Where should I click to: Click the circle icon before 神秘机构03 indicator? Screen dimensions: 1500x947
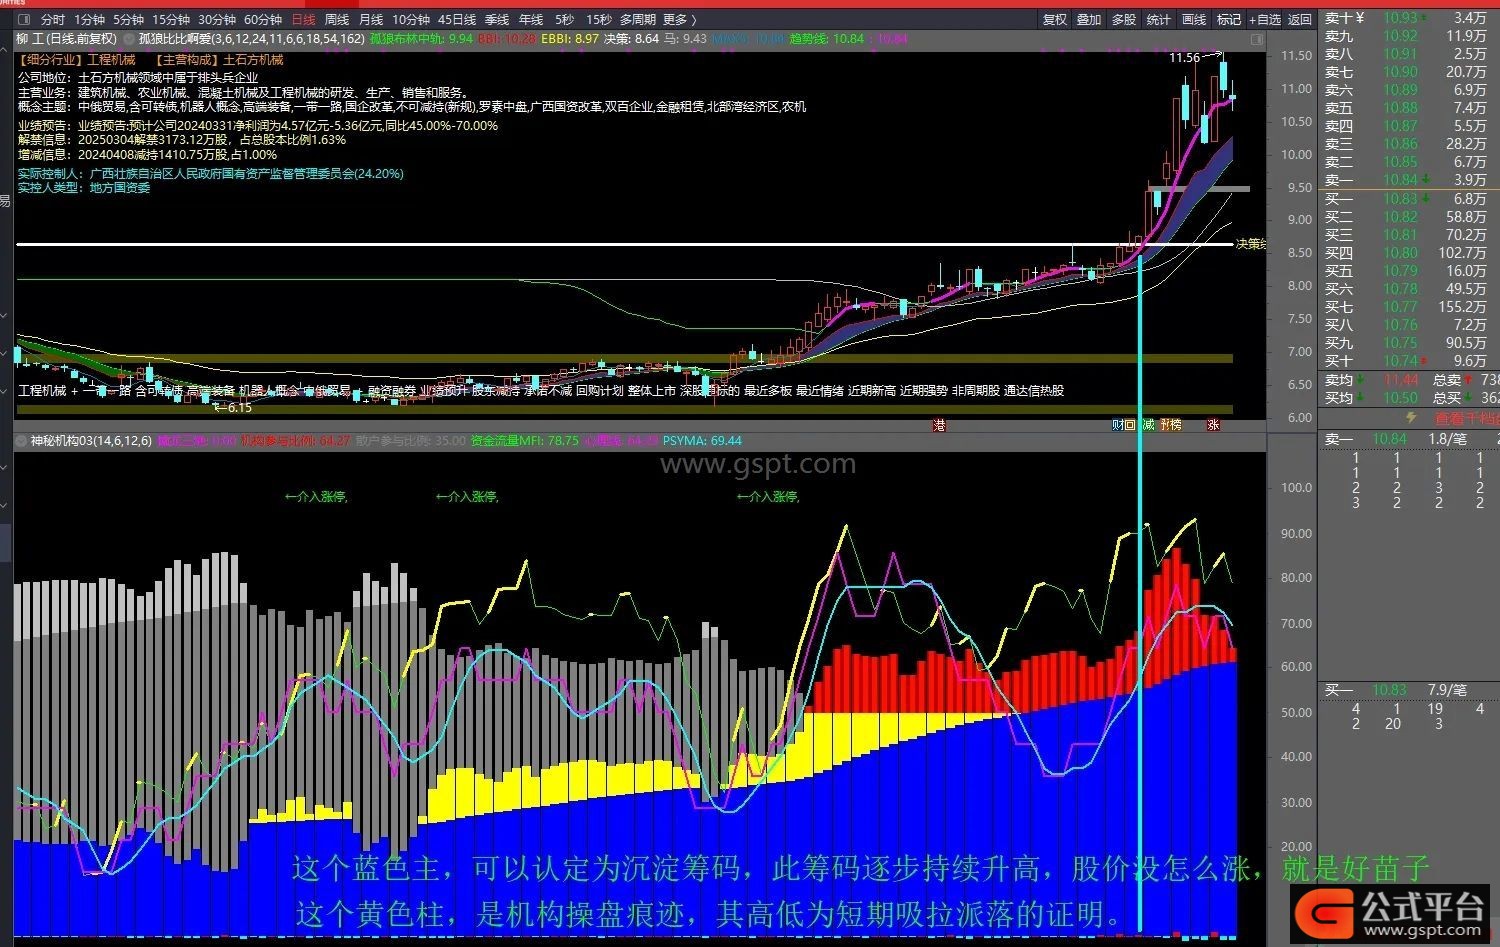(x=21, y=440)
